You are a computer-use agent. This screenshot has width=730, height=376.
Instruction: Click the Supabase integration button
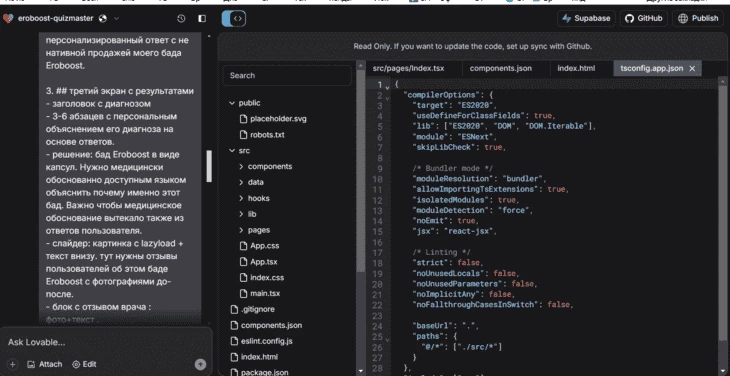point(586,19)
